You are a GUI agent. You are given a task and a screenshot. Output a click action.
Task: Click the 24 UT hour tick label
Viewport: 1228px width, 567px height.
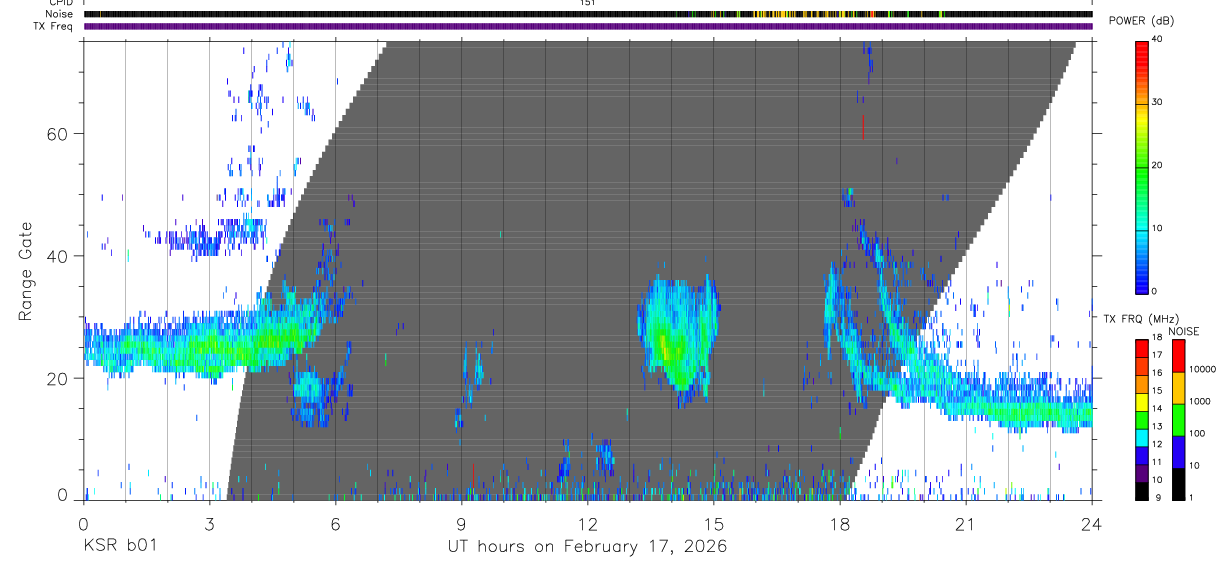click(x=1091, y=523)
